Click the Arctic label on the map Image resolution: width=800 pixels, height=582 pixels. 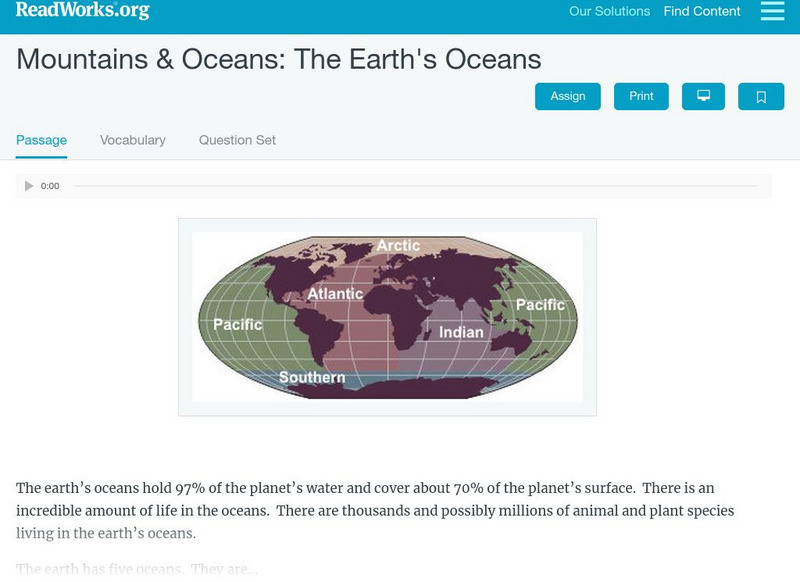(398, 246)
